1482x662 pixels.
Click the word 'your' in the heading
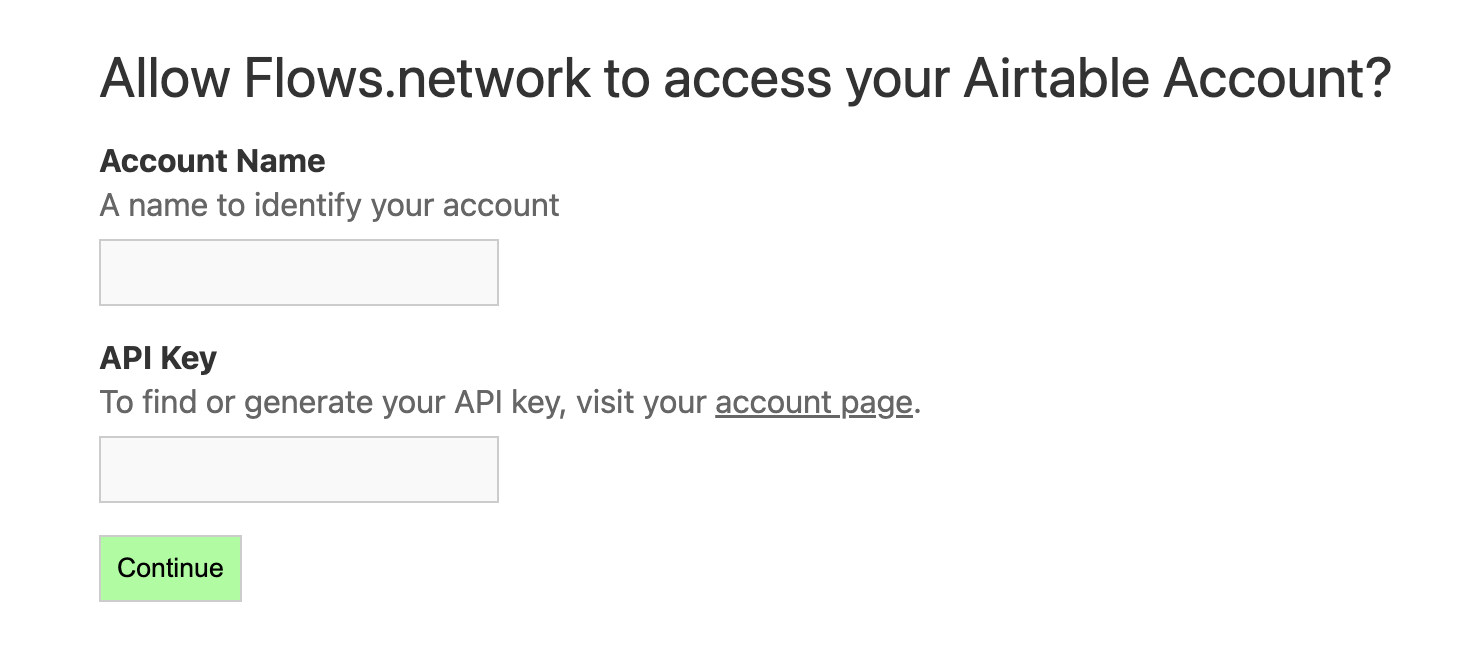[x=897, y=78]
